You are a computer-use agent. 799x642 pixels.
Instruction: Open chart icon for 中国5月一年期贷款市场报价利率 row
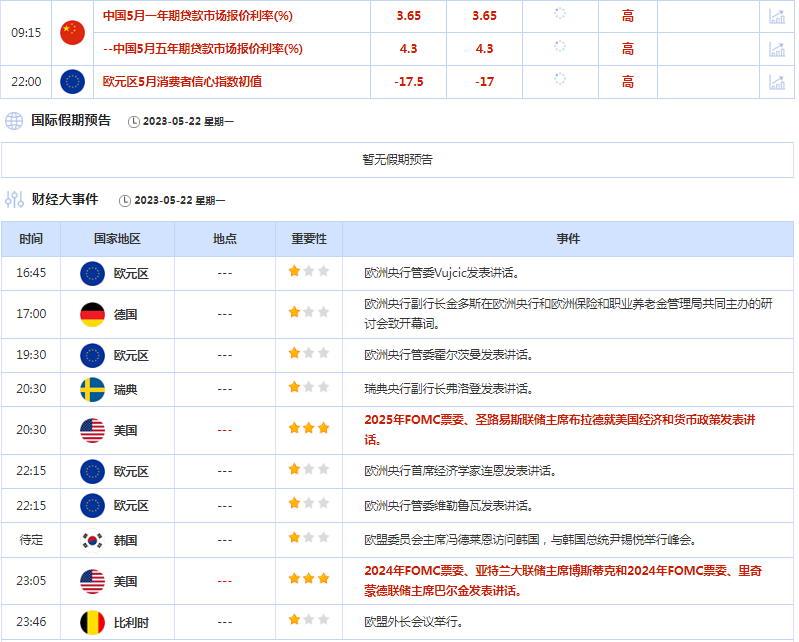[776, 16]
